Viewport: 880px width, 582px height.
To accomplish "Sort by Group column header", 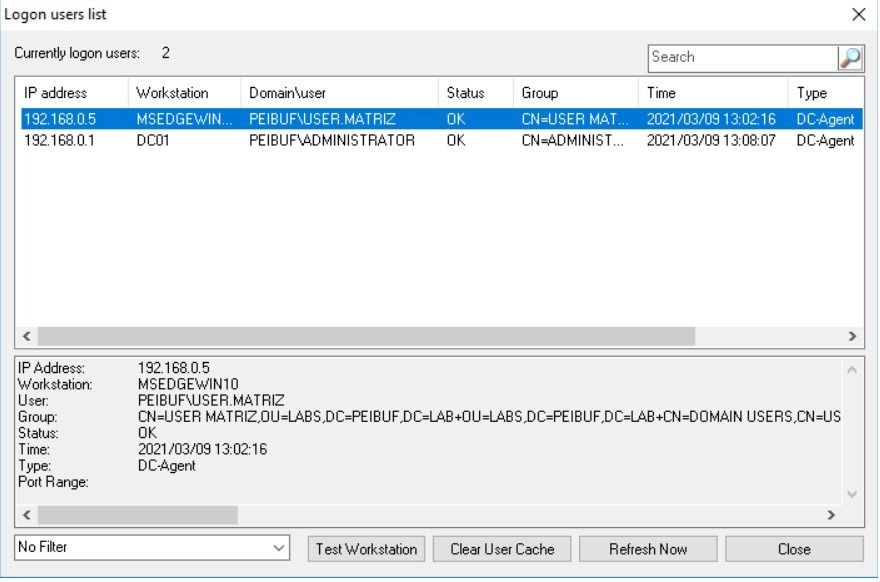I will click(576, 93).
